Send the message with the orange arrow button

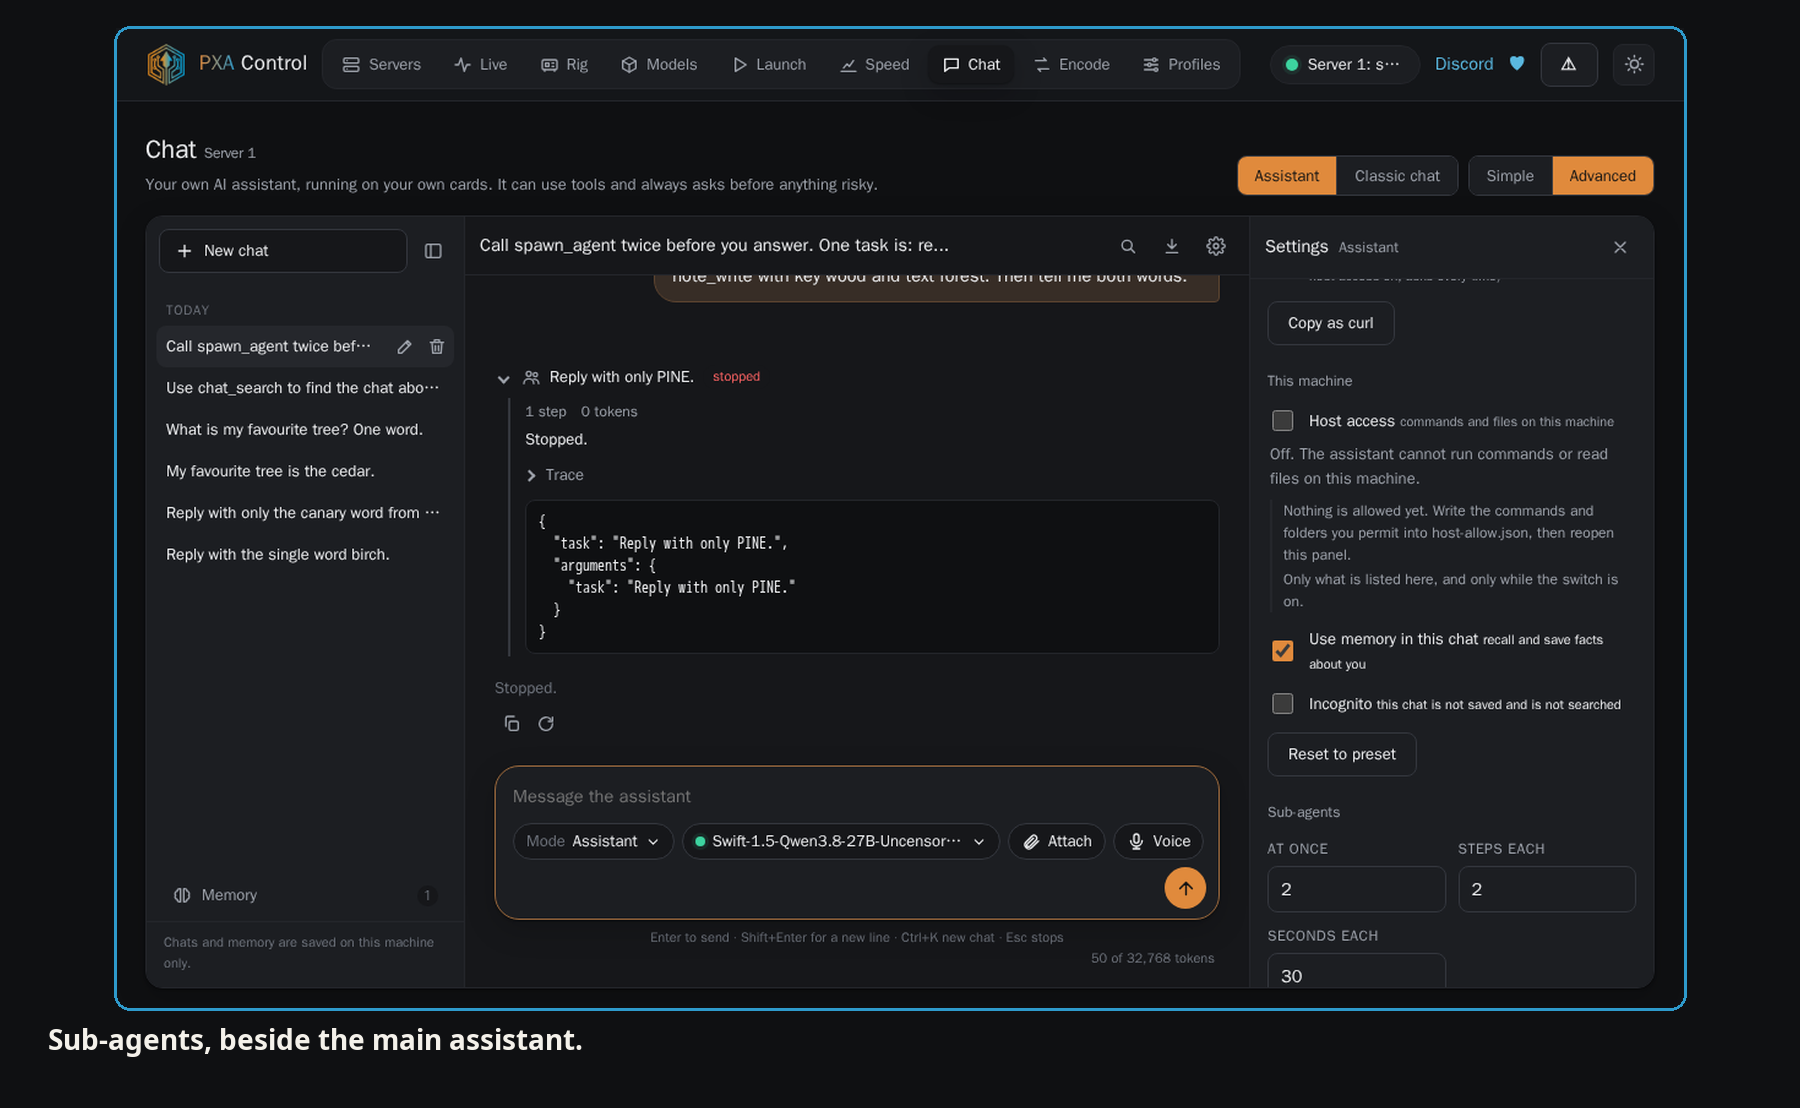[x=1185, y=888]
